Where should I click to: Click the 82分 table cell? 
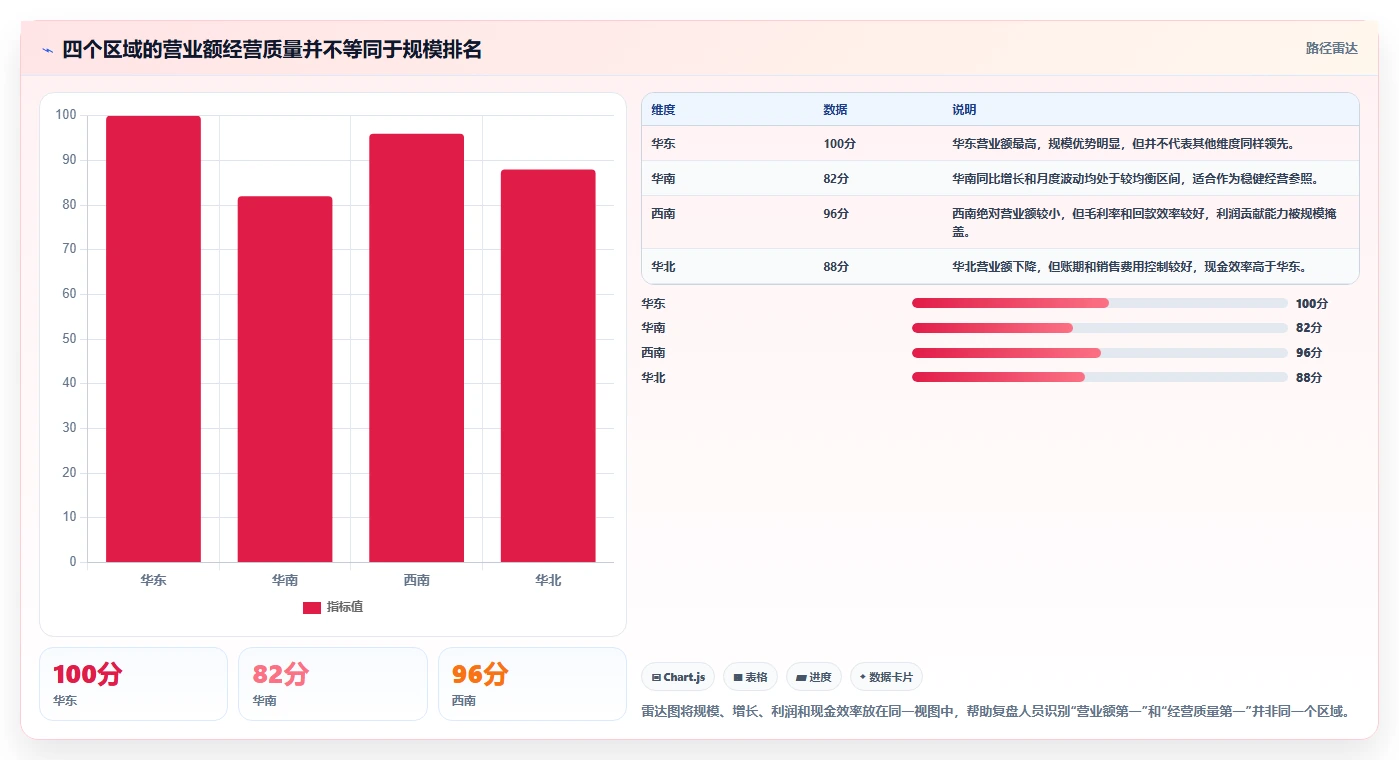pyautogui.click(x=836, y=179)
